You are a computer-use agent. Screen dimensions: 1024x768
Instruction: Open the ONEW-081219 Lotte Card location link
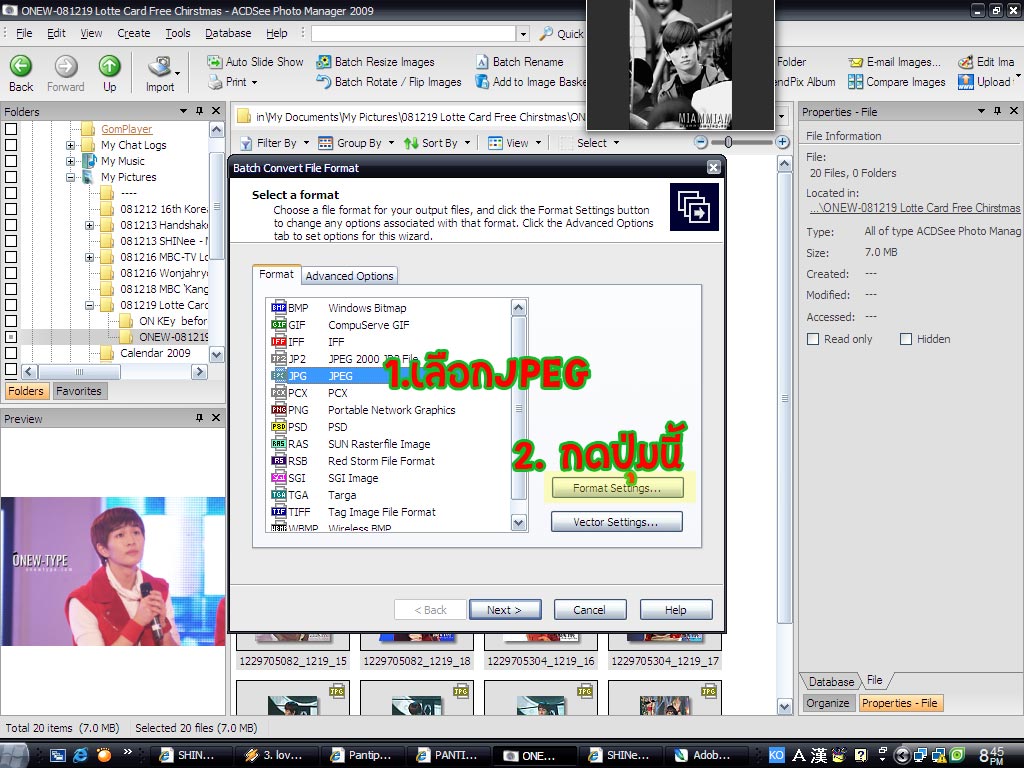point(914,208)
